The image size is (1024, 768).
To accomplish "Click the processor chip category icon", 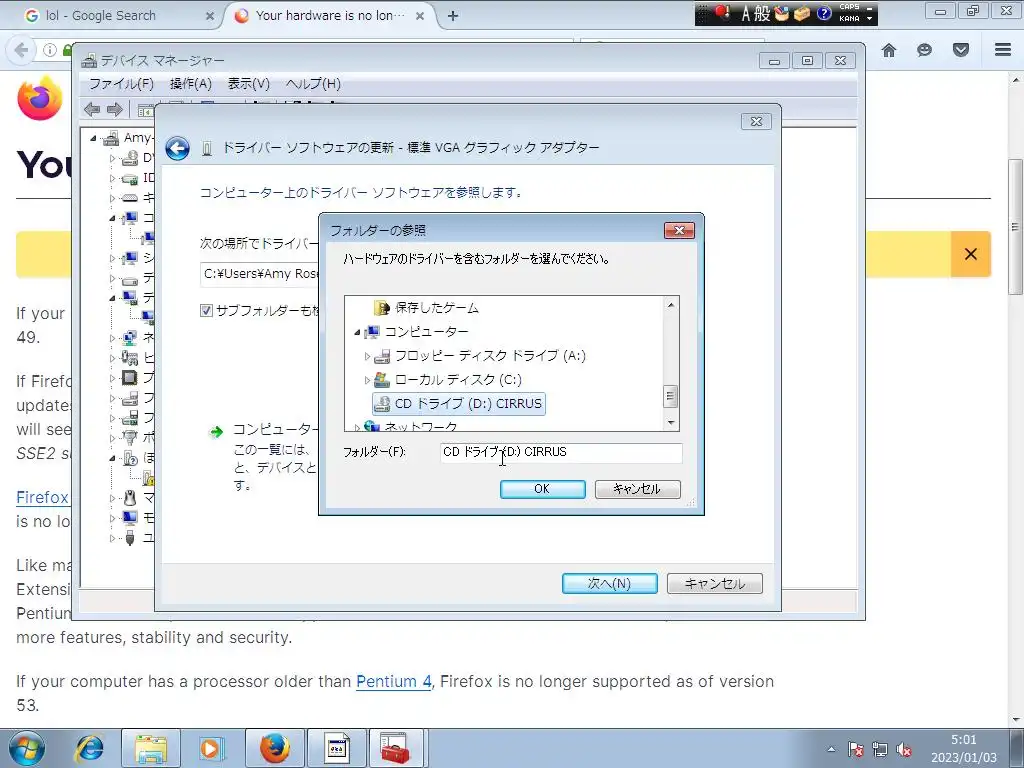I will tap(130, 377).
